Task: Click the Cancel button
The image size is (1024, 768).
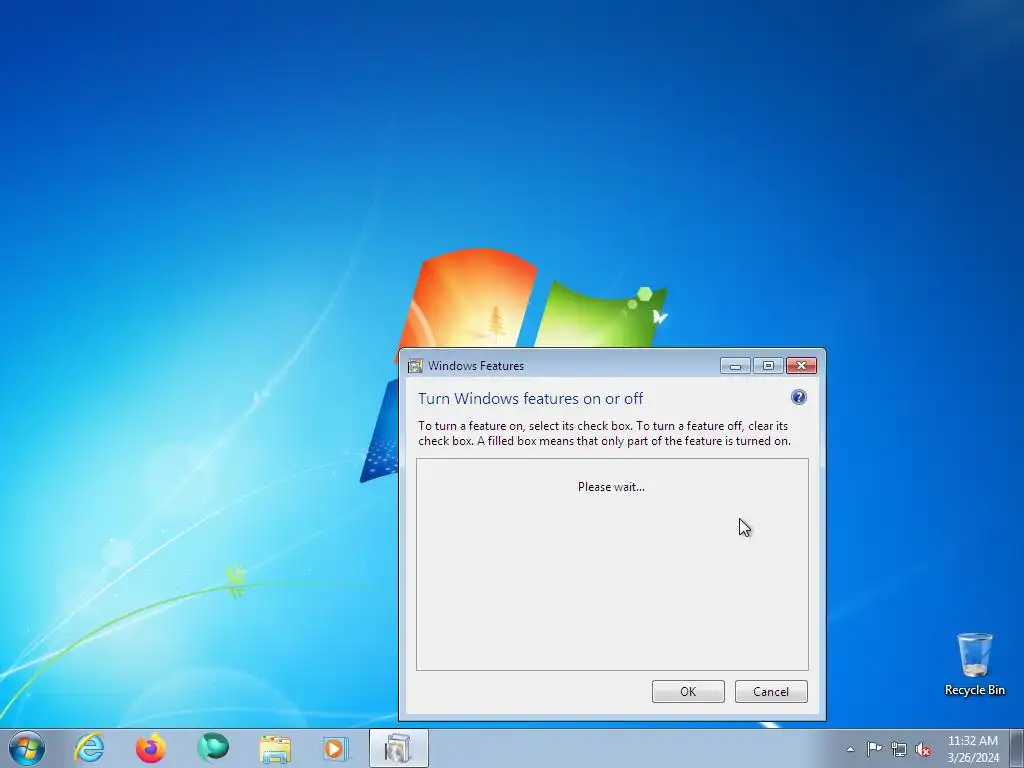Action: [x=771, y=692]
